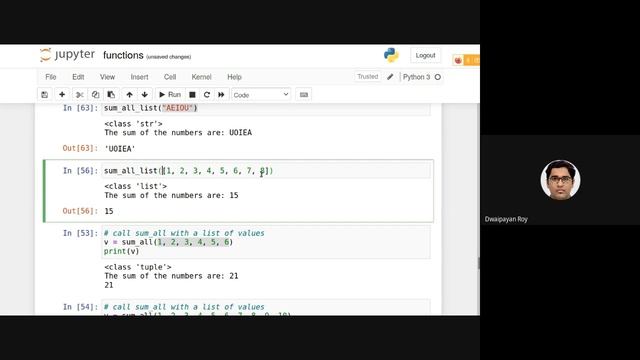Interrupt the kernel with stop icon

tap(192, 95)
